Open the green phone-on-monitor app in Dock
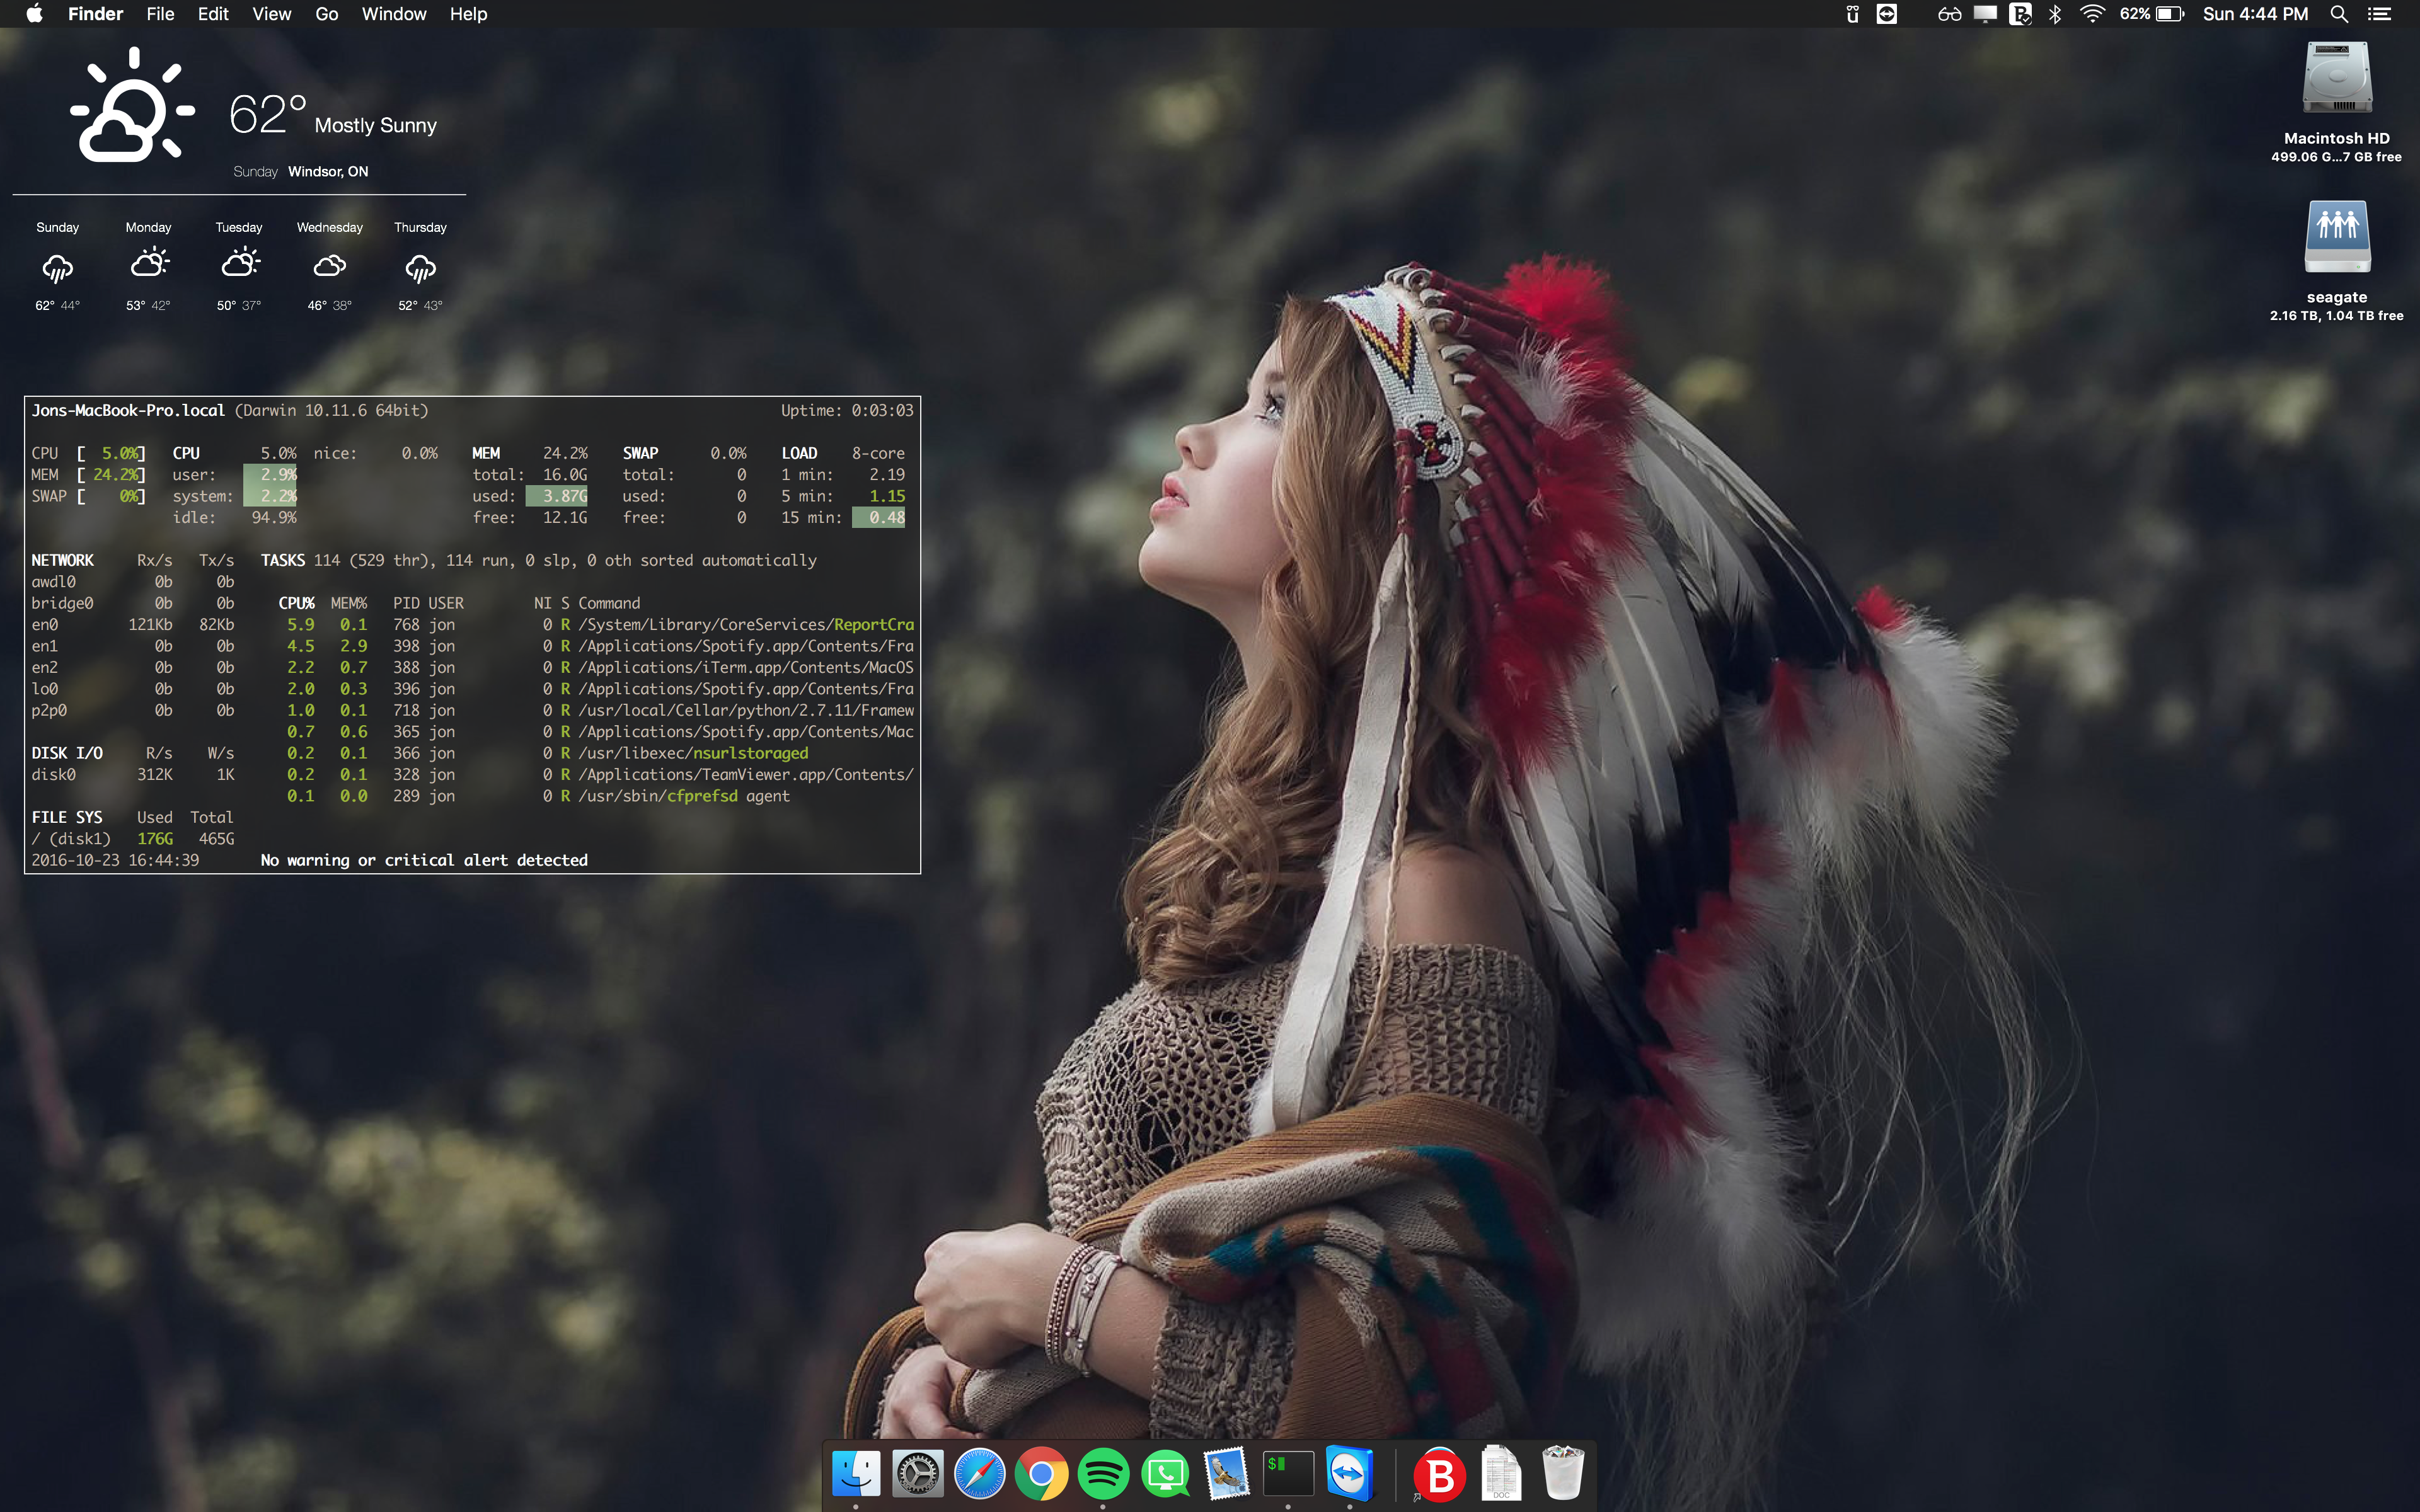The image size is (2420, 1512). point(1165,1474)
